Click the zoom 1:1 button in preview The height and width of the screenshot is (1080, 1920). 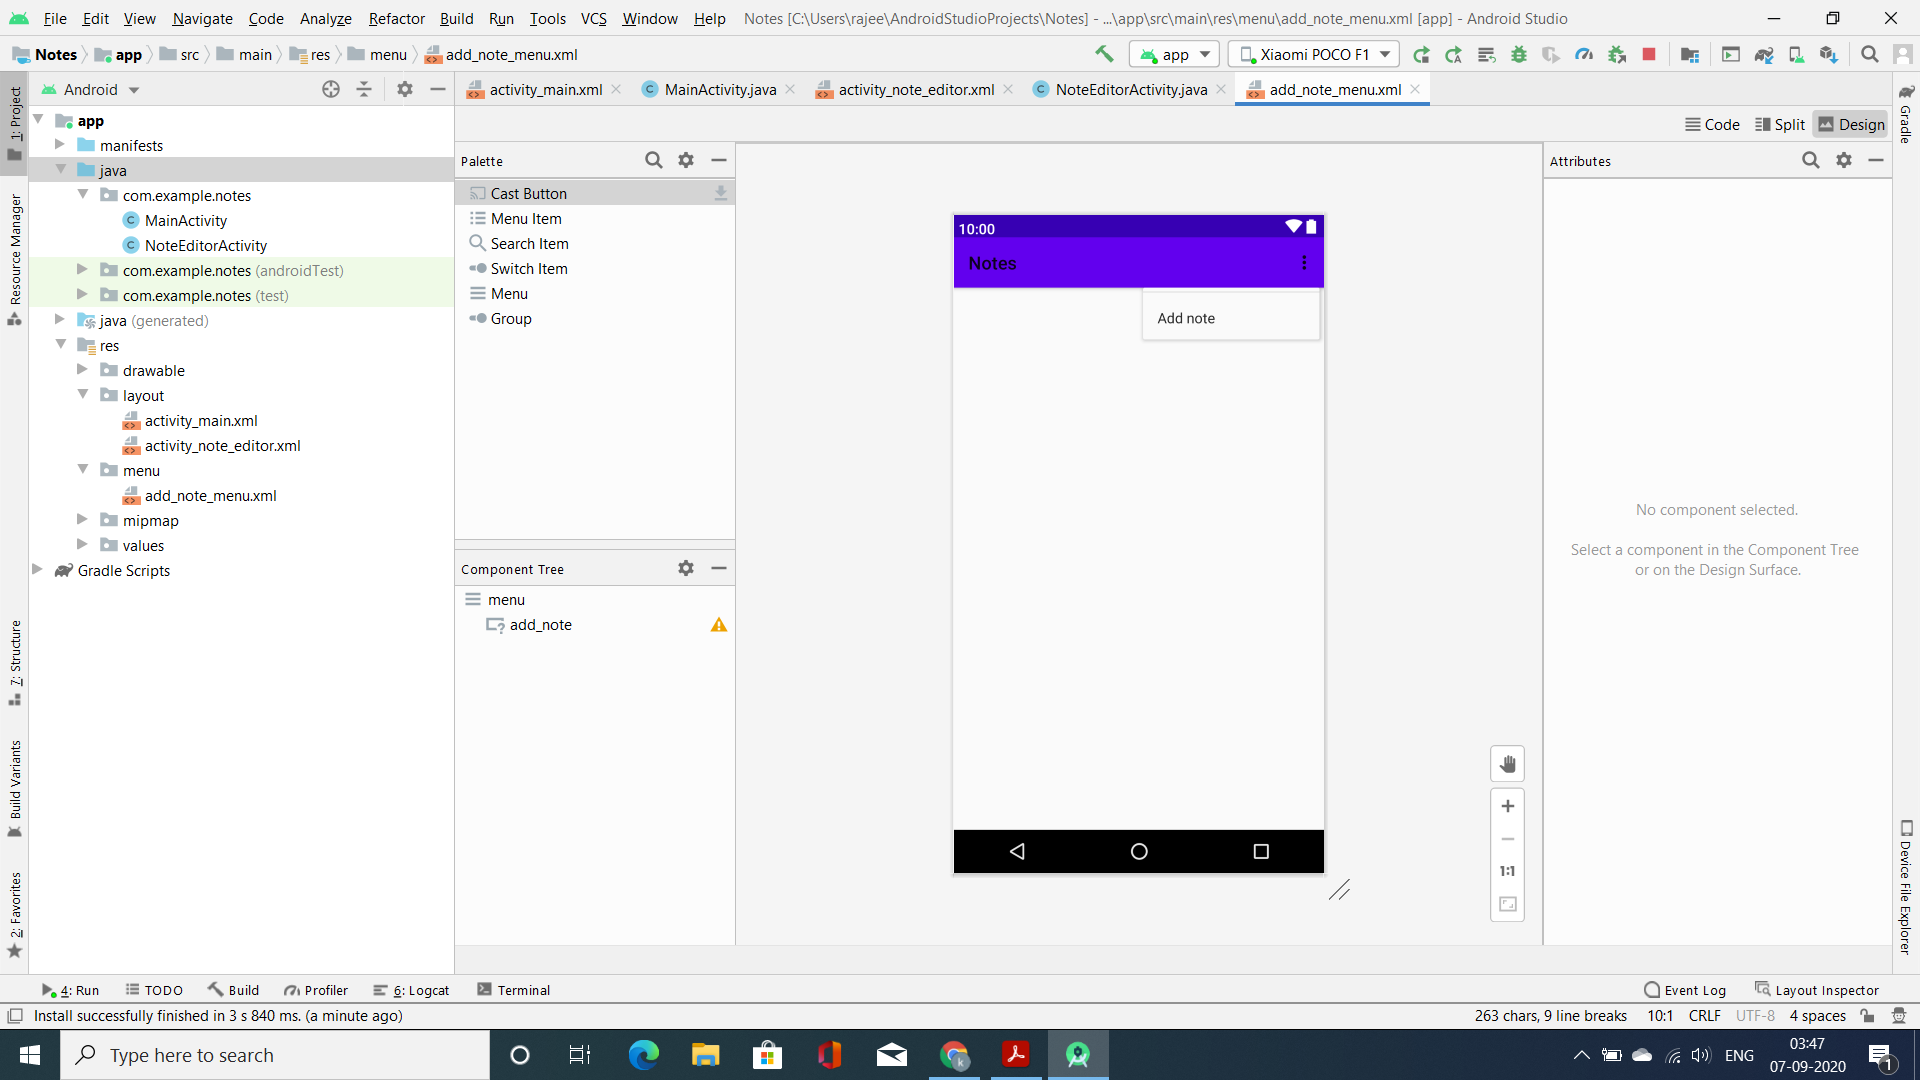[1509, 870]
